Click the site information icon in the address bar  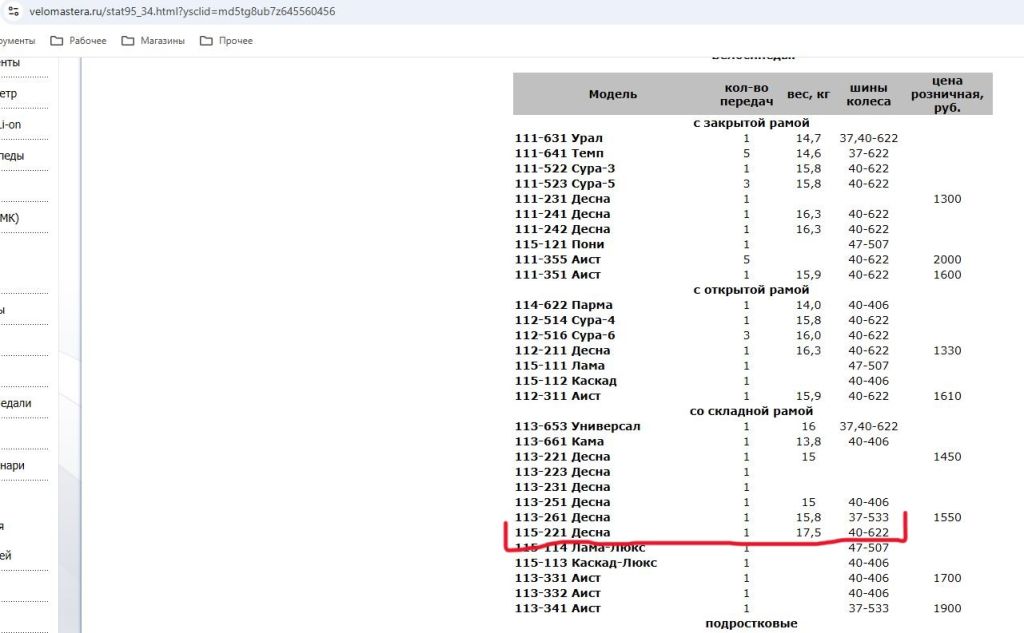point(13,11)
